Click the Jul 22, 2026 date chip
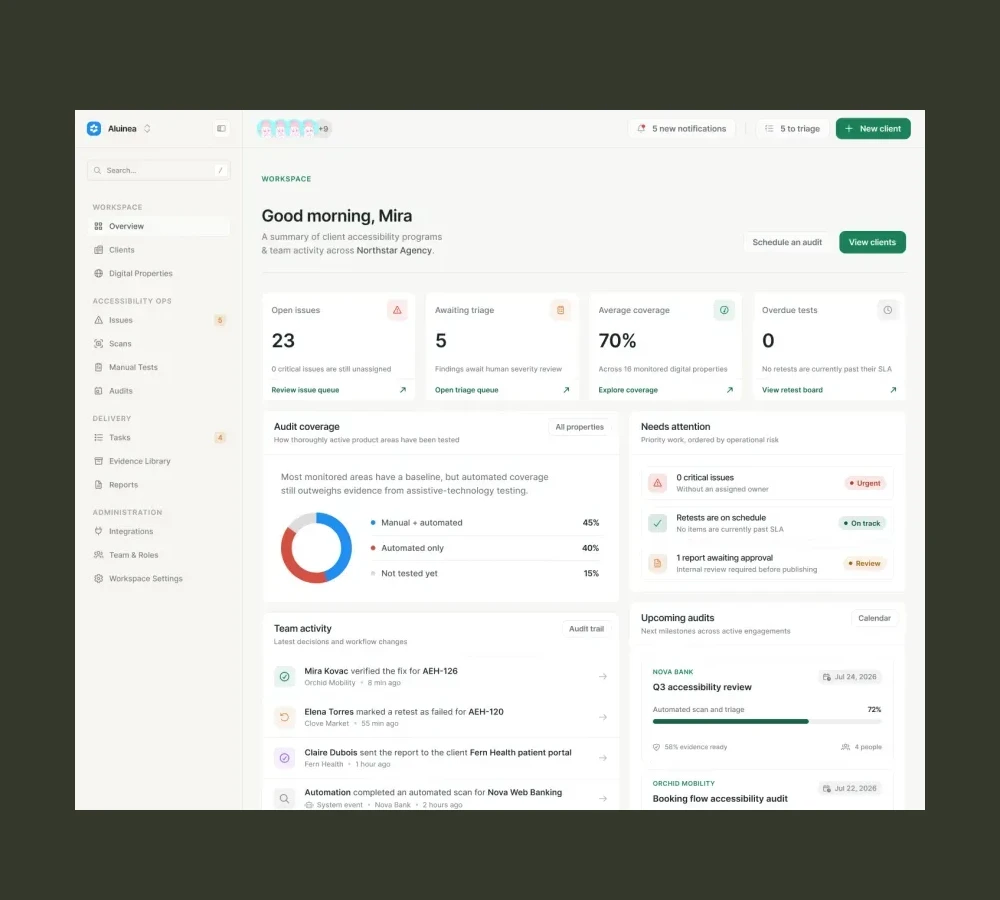Viewport: 1000px width, 900px height. click(849, 788)
